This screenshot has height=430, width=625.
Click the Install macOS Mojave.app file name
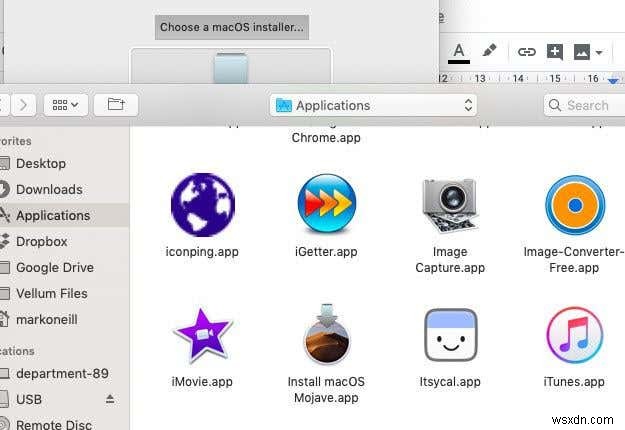pos(326,390)
